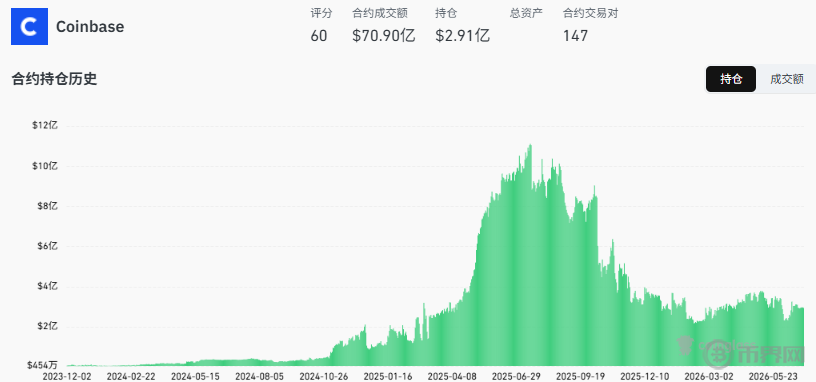
Task: Click the 2026-05-23 date label
Action: tap(773, 376)
